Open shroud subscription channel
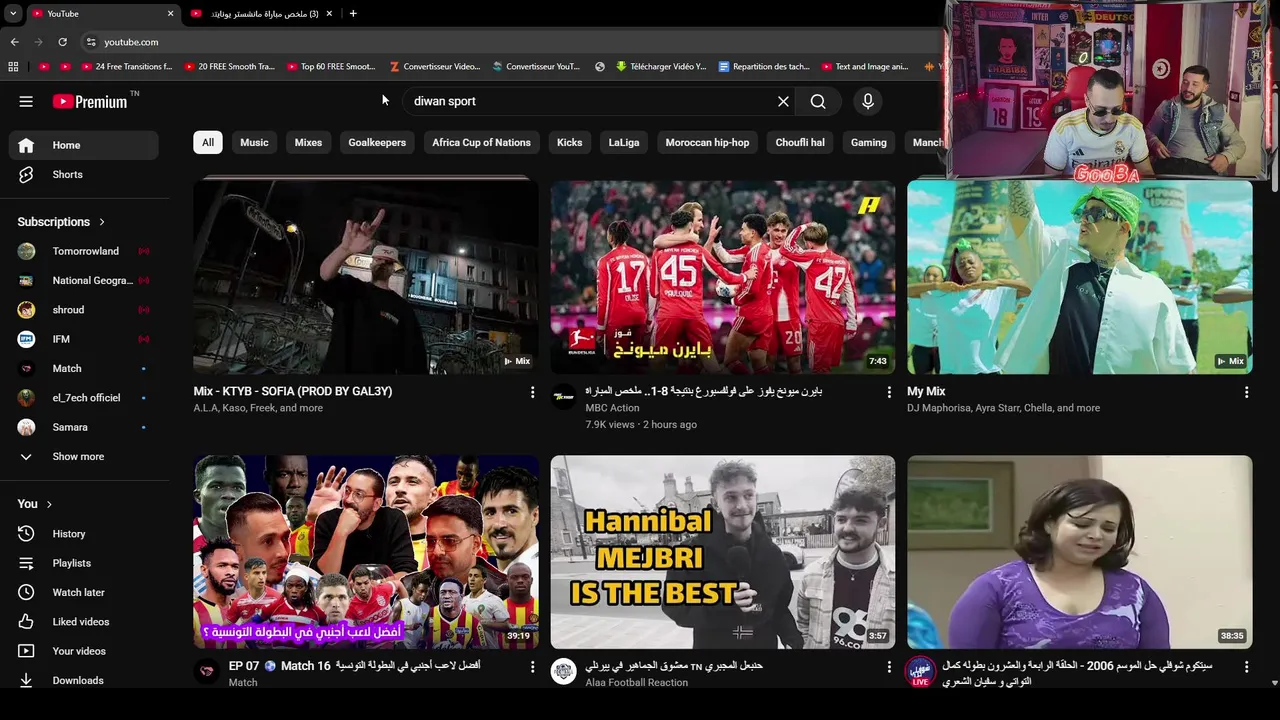This screenshot has height=720, width=1280. pos(84,310)
